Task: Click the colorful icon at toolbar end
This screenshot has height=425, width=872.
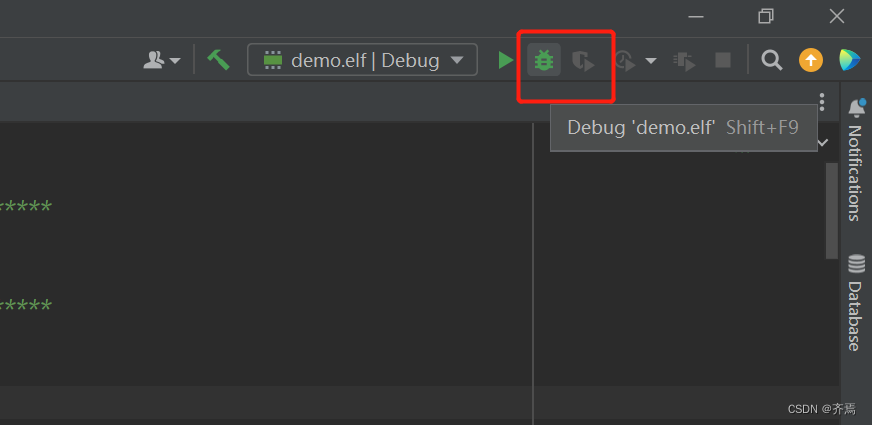Action: pyautogui.click(x=850, y=60)
